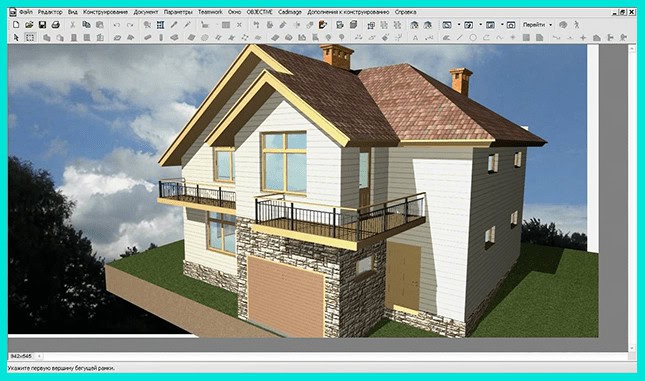The width and height of the screenshot is (645, 381).
Task: Click the eyedropper pick-up parameters icon
Action: (x=174, y=25)
